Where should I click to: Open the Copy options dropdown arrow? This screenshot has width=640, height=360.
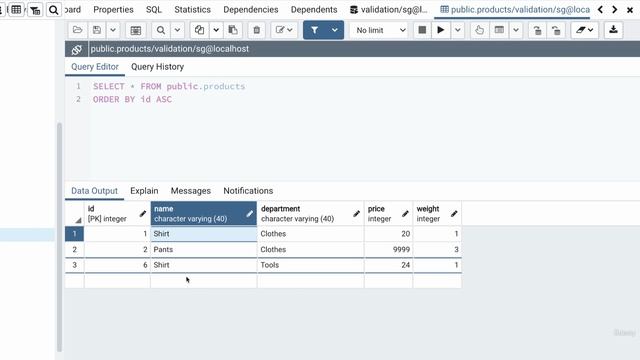point(216,30)
